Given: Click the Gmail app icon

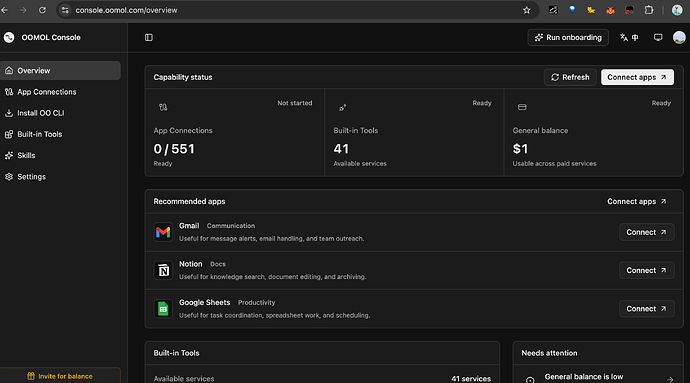Looking at the screenshot, I should [x=163, y=232].
